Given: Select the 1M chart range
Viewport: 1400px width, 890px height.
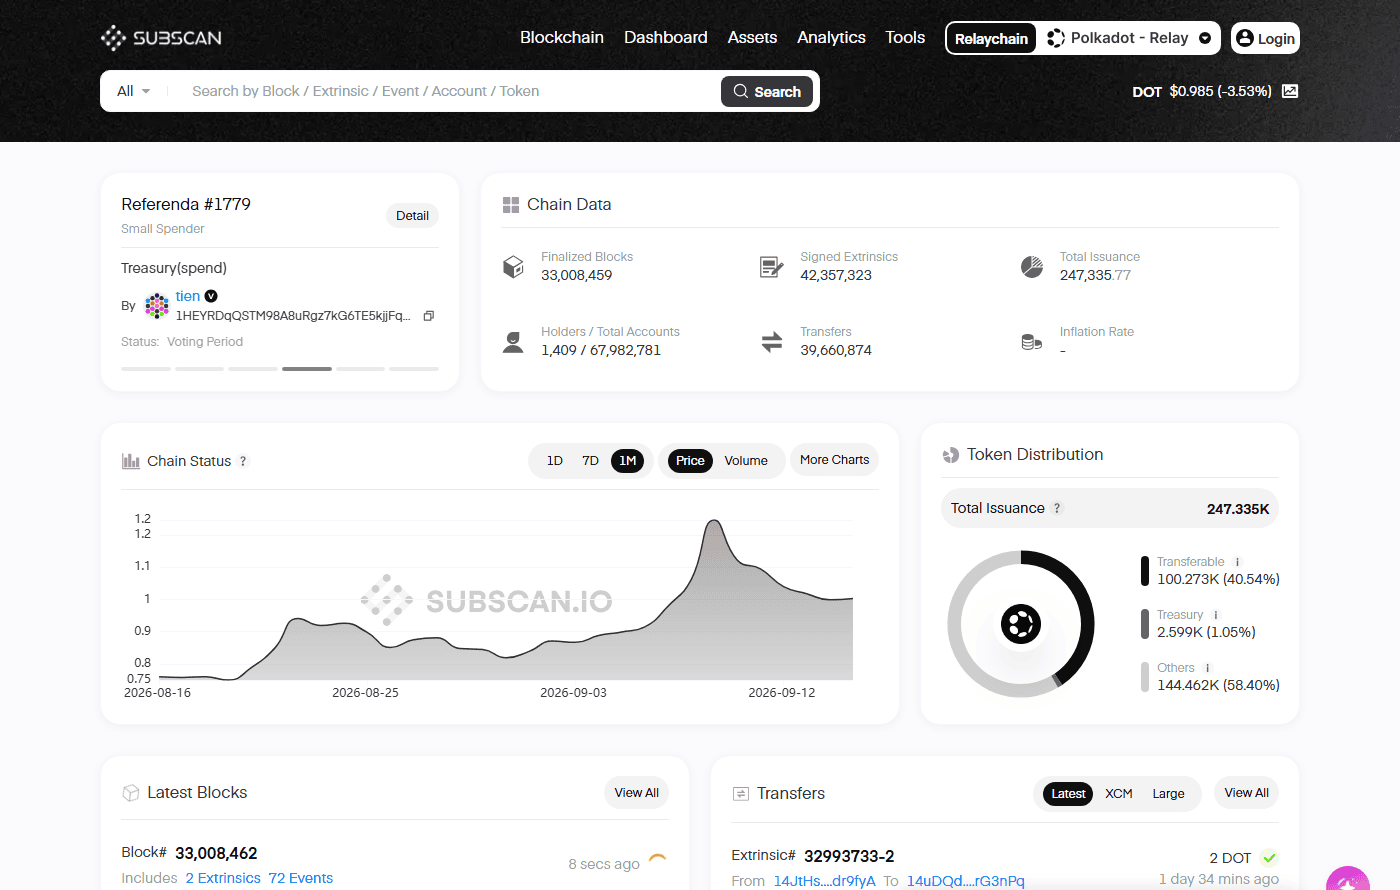Looking at the screenshot, I should 628,461.
